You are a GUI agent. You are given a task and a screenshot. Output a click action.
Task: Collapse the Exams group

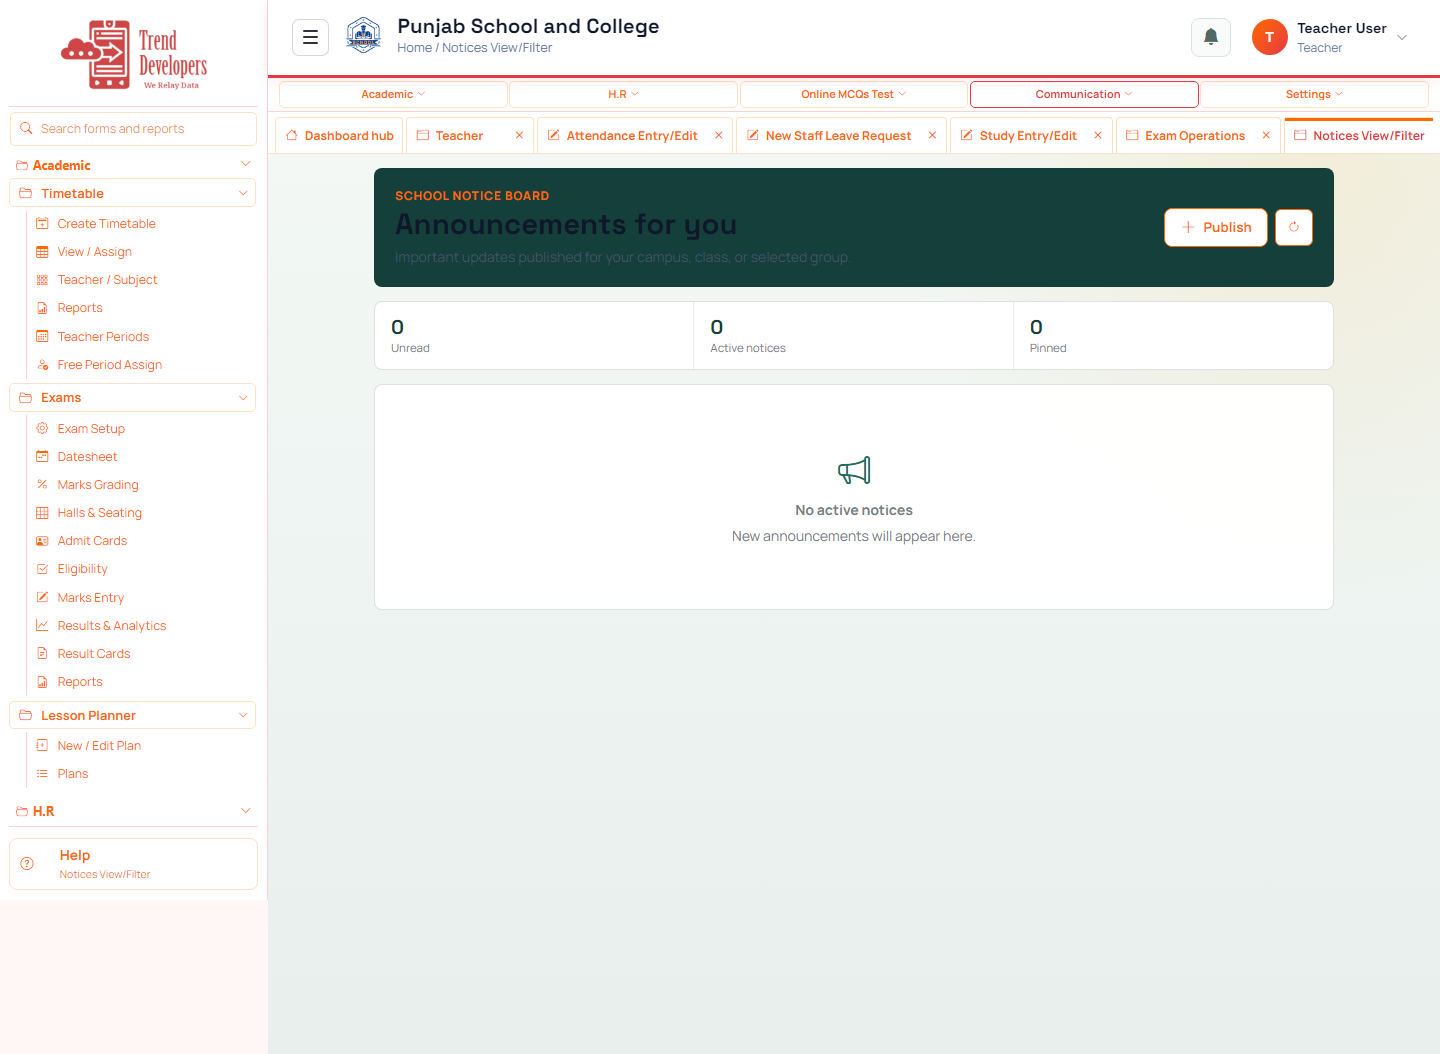coord(243,397)
